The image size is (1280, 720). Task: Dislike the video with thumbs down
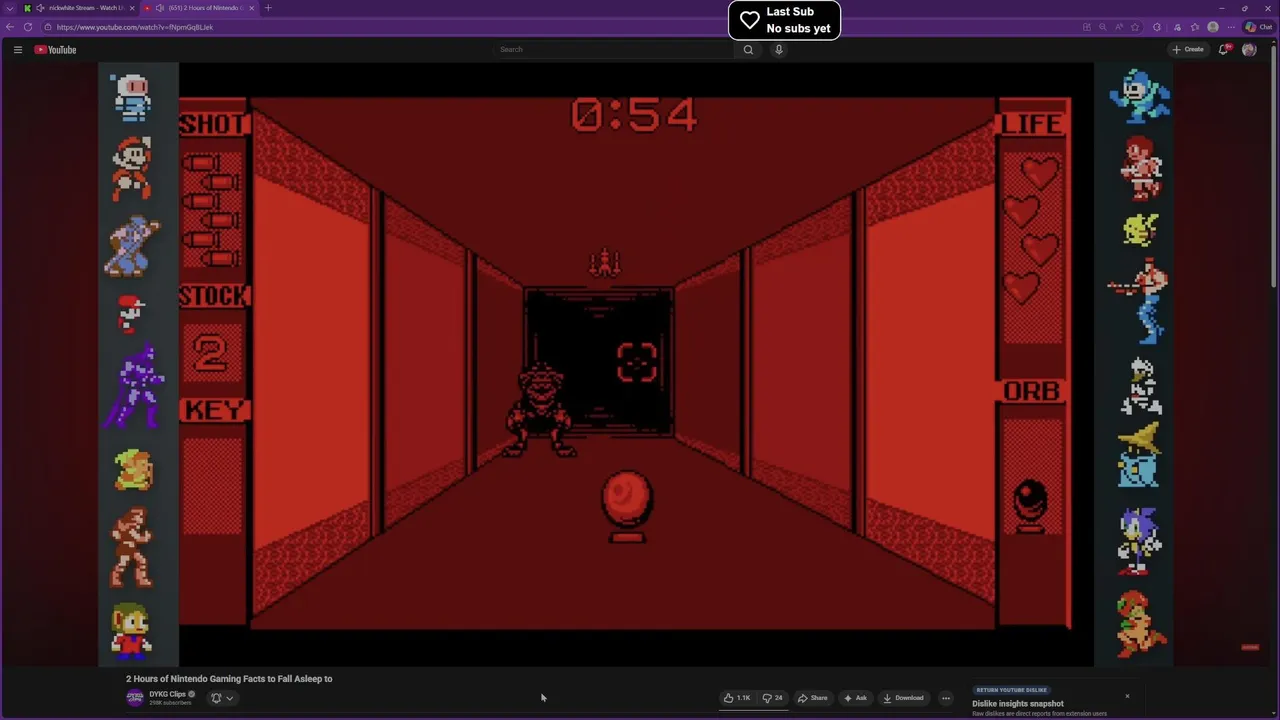tap(772, 698)
